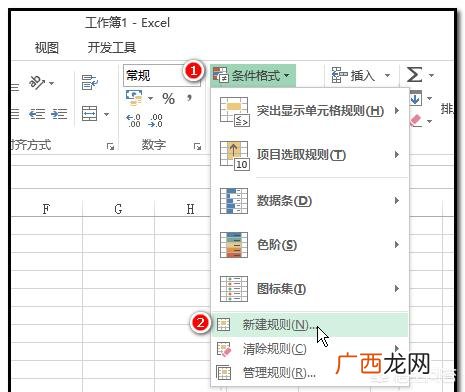Open the Icon Sets (图标集) submenu
465x392 pixels.
(x=310, y=289)
